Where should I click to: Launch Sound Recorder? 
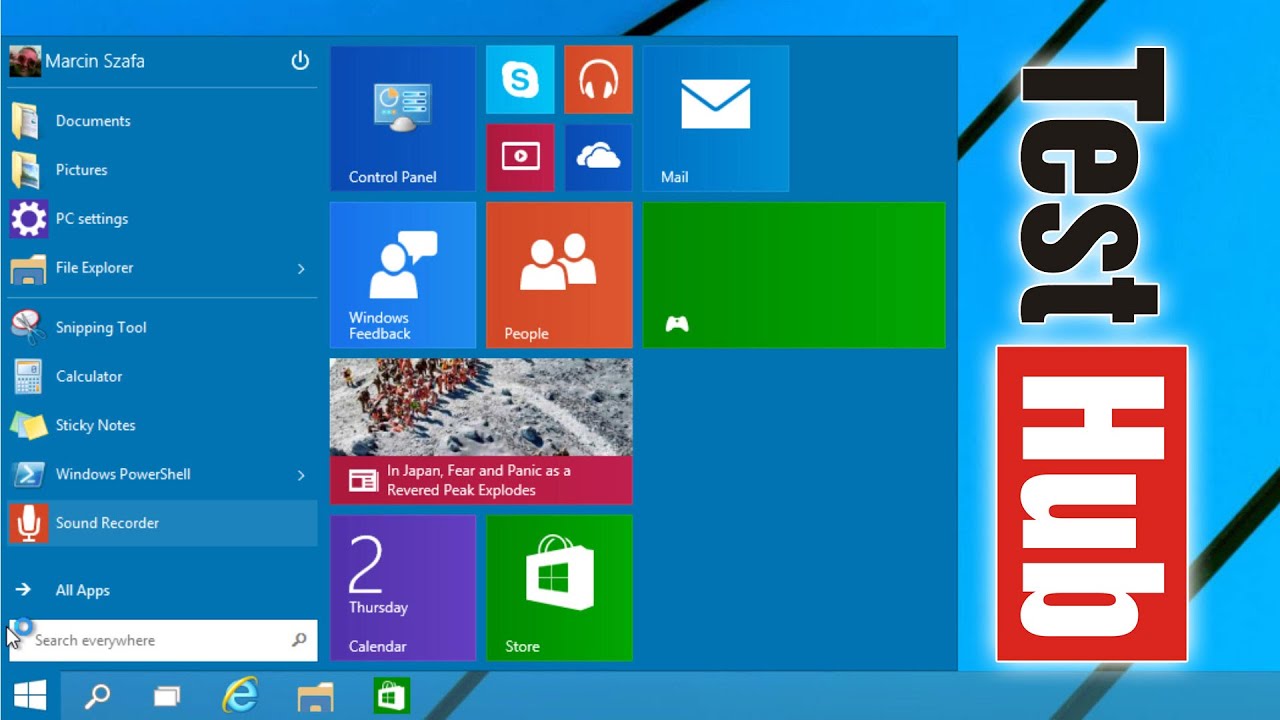[x=162, y=523]
